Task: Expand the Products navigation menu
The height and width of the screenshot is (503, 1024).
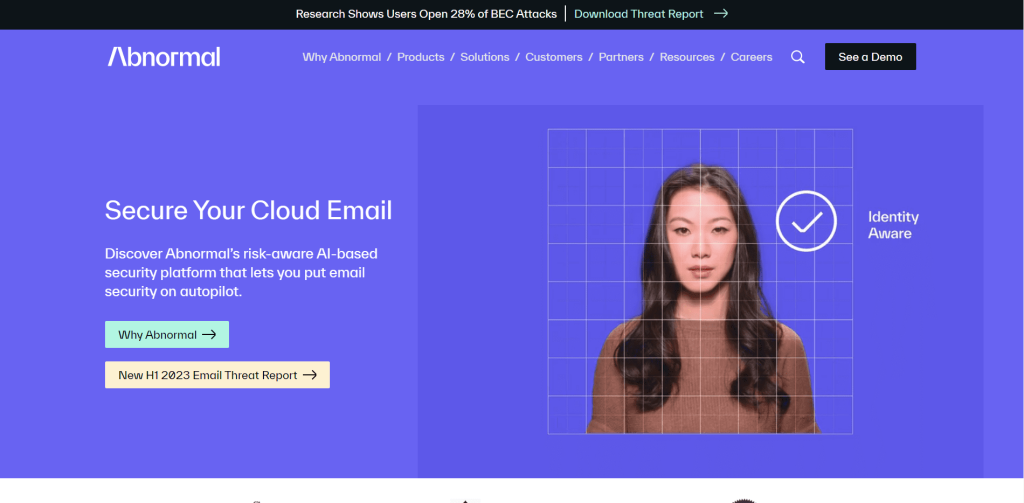Action: click(x=420, y=57)
